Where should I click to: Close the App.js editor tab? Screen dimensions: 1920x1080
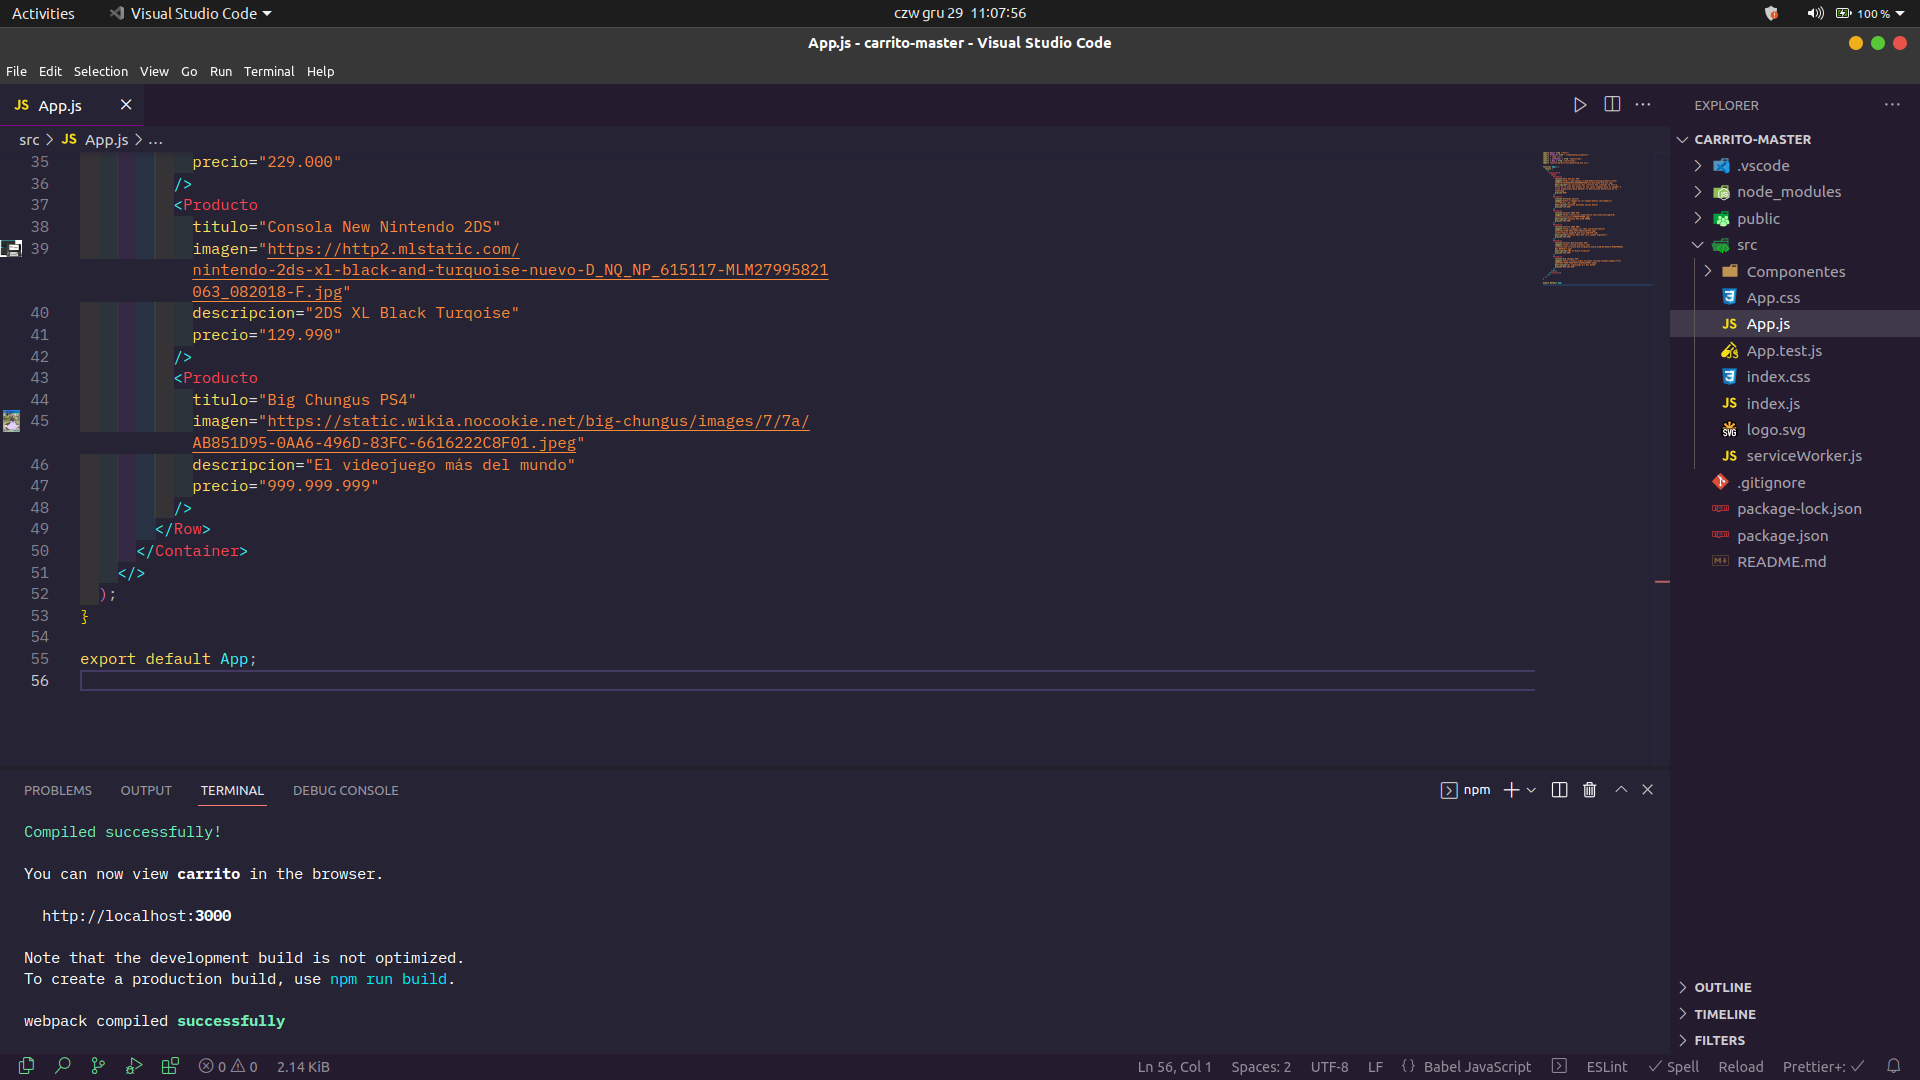click(x=126, y=105)
